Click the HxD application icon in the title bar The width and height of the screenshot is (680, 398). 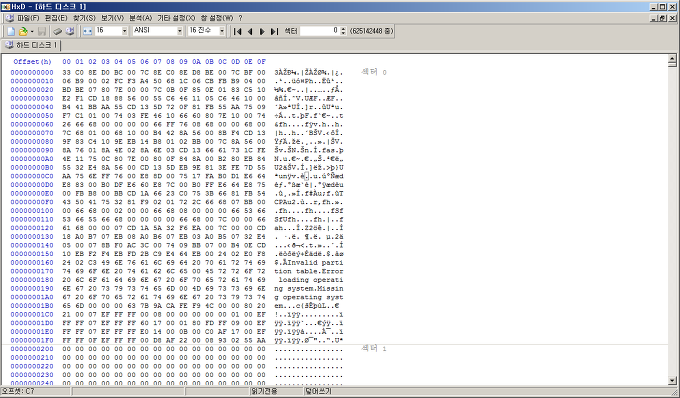tap(5, 7)
